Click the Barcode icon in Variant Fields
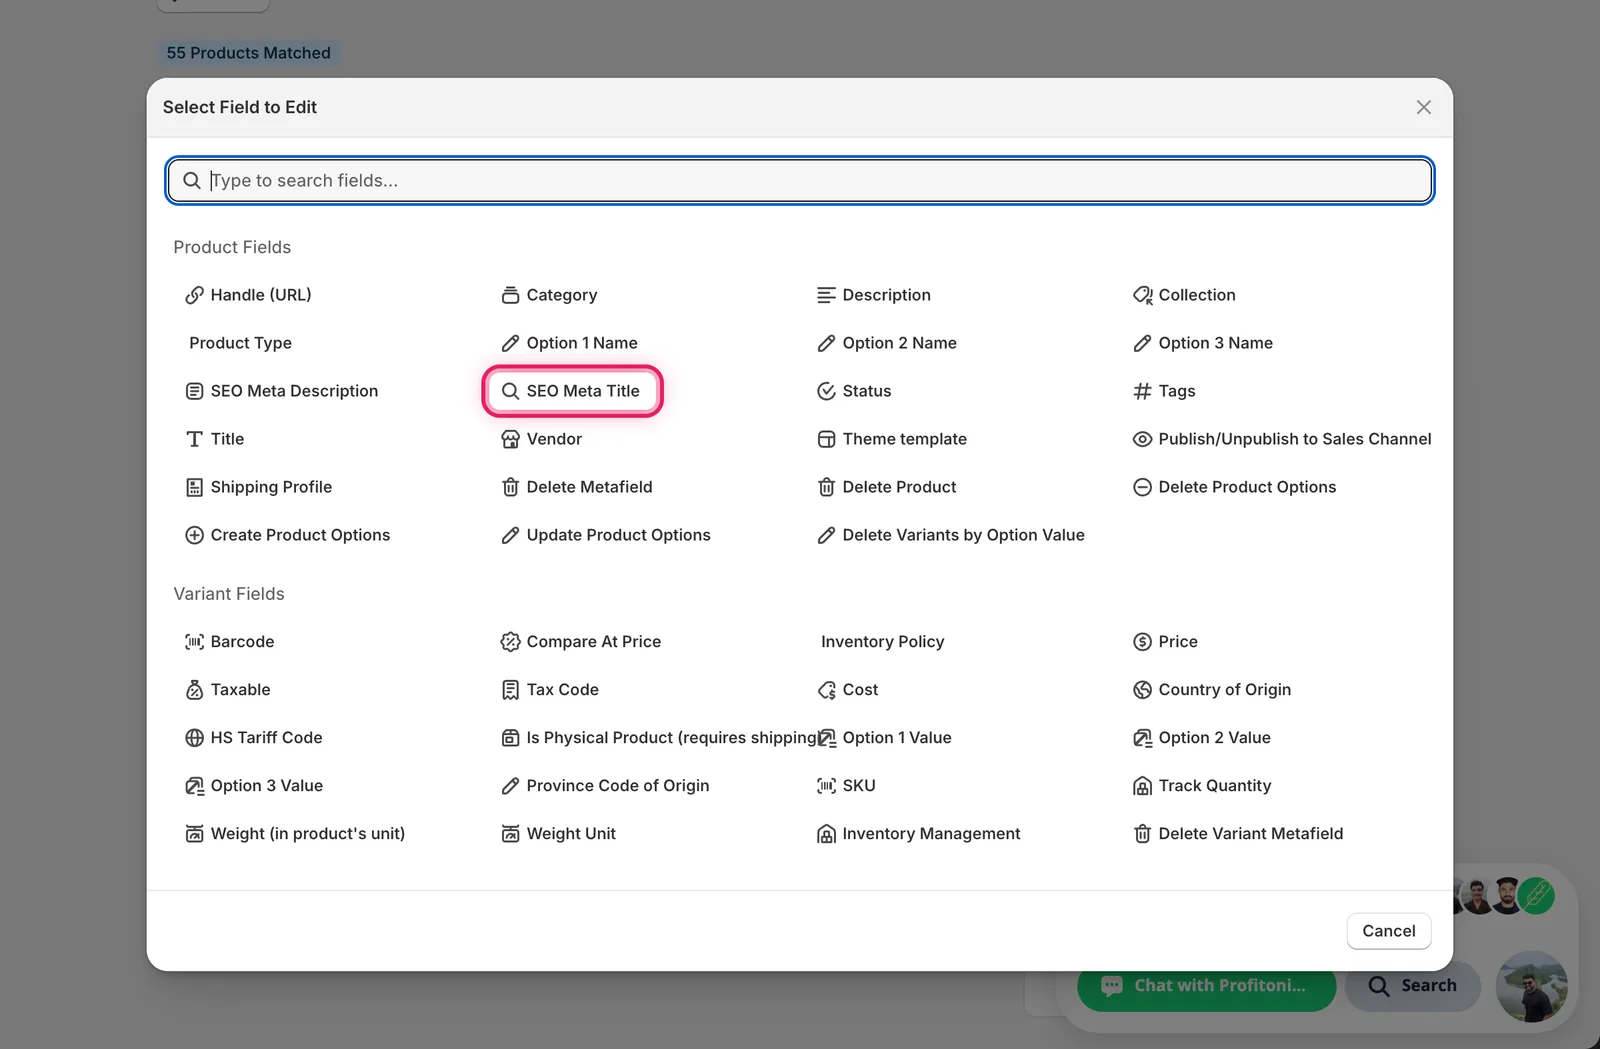 [194, 642]
